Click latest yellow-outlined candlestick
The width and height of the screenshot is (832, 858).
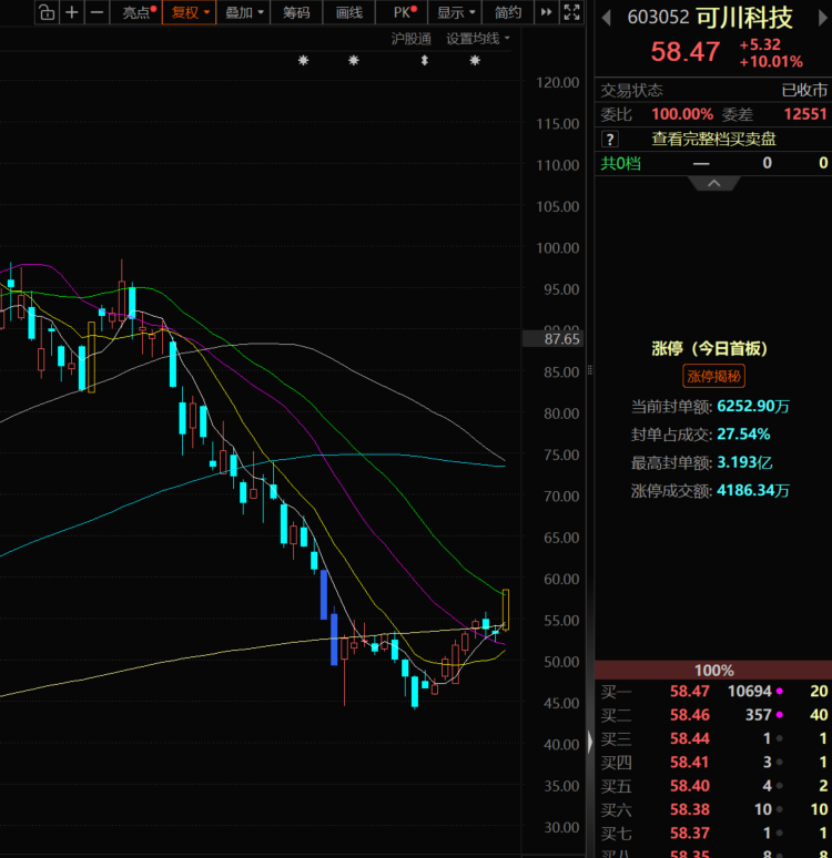pyautogui.click(x=505, y=610)
